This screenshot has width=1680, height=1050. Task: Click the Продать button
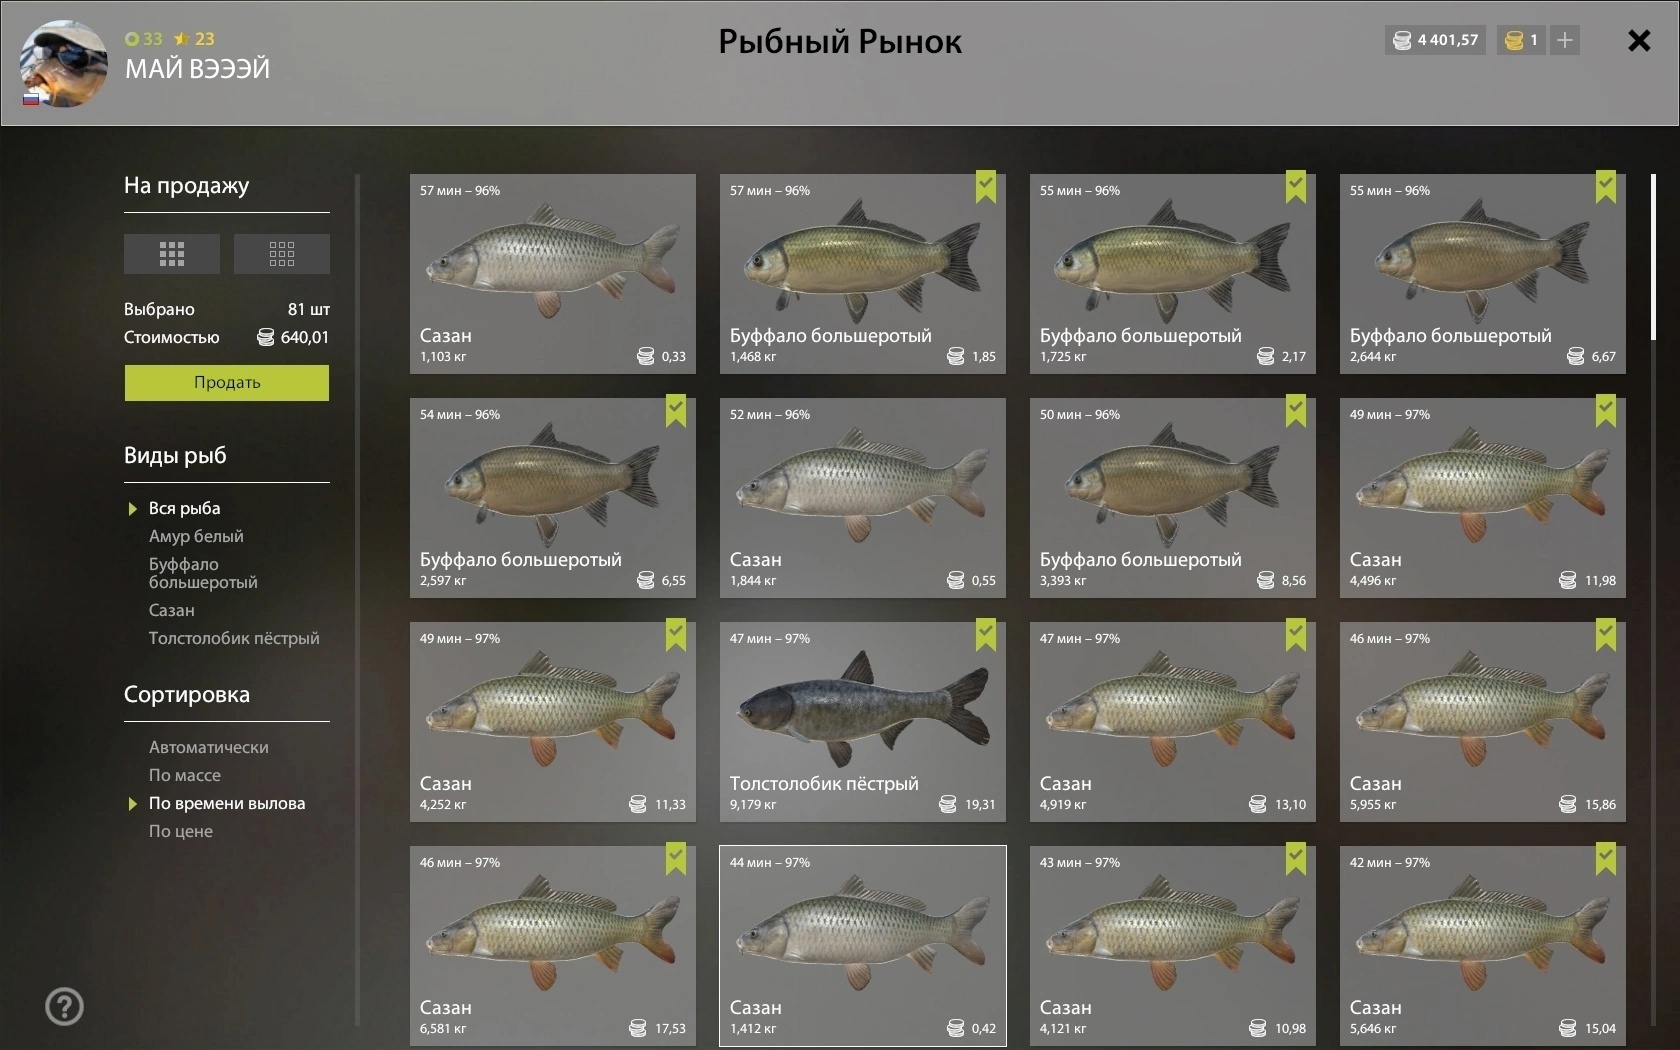(x=227, y=382)
